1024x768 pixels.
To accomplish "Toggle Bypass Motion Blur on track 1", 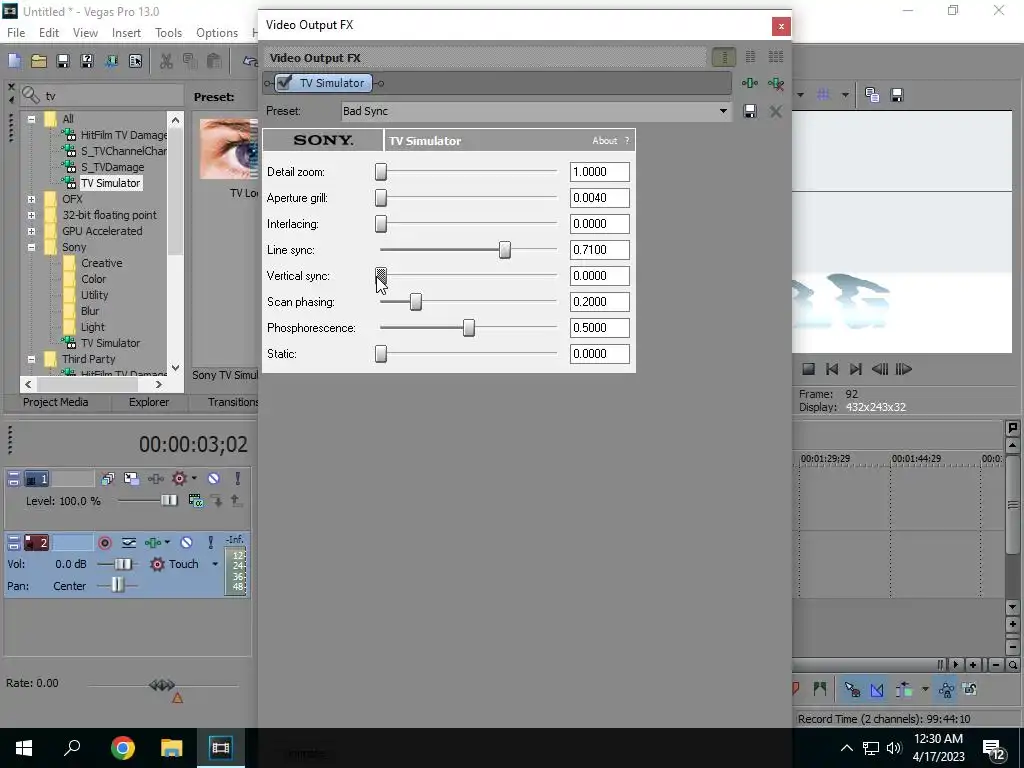I will click(x=107, y=479).
